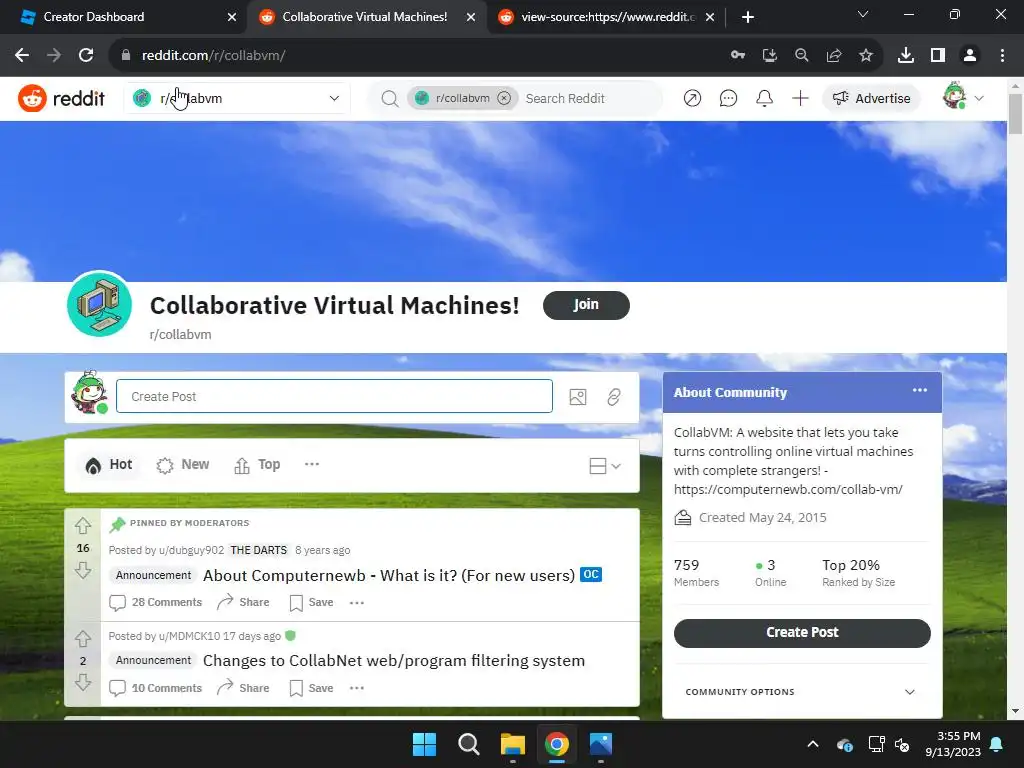The height and width of the screenshot is (768, 1024).
Task: Open more options on CollabNet post
Action: (x=357, y=688)
